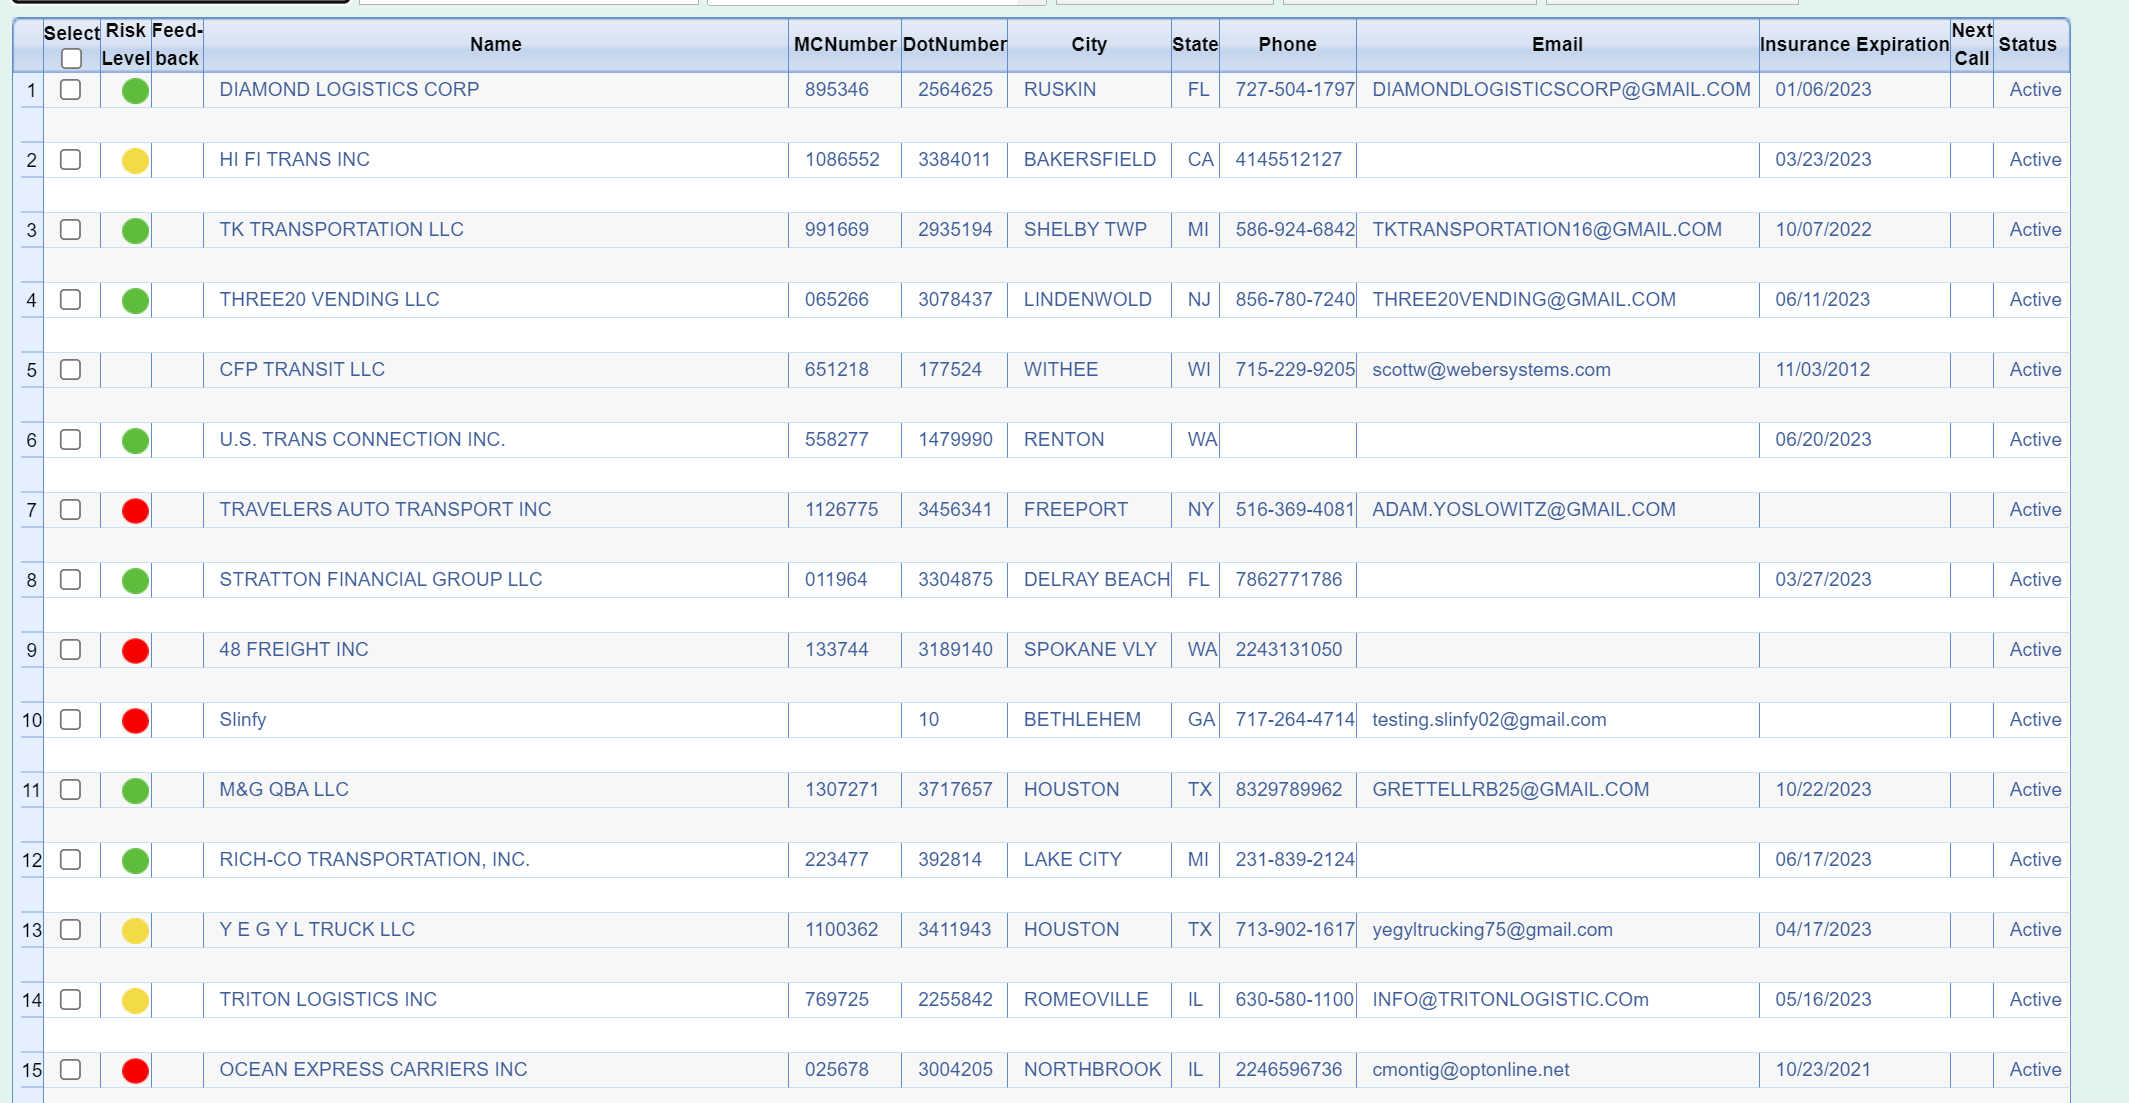2129x1103 pixels.
Task: Tick the select-all checkbox in header
Action: tap(71, 59)
